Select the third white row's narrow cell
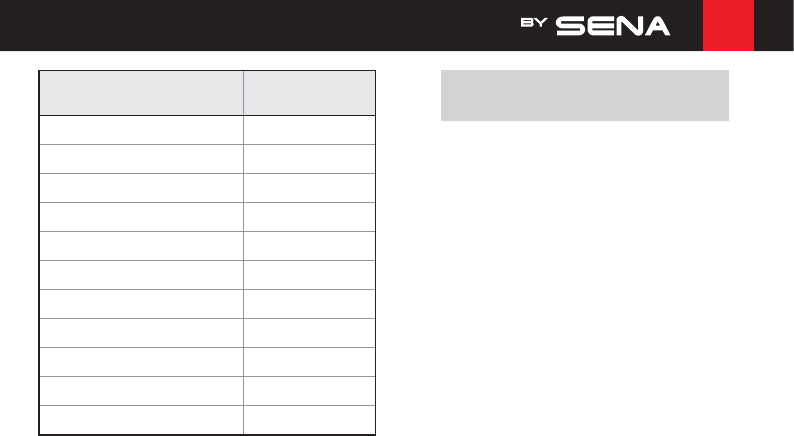 coord(309,188)
